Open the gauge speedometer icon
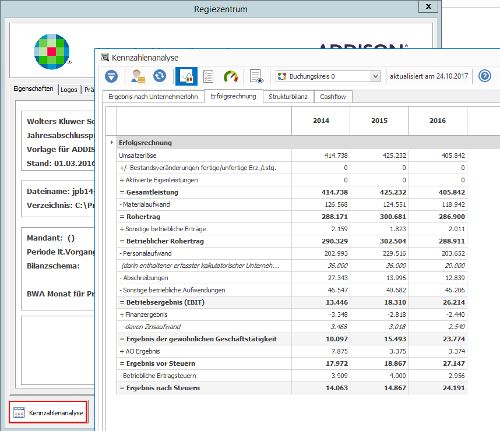Screen dimensions: 500x431 231,76
